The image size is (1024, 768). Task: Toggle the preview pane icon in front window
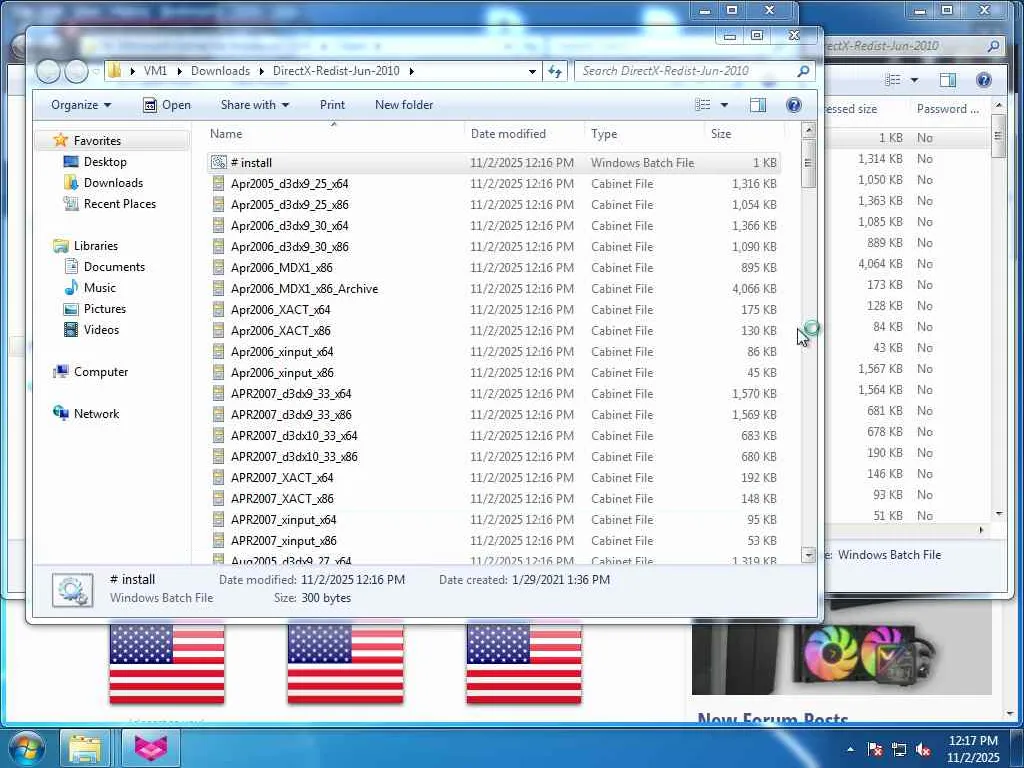(758, 104)
